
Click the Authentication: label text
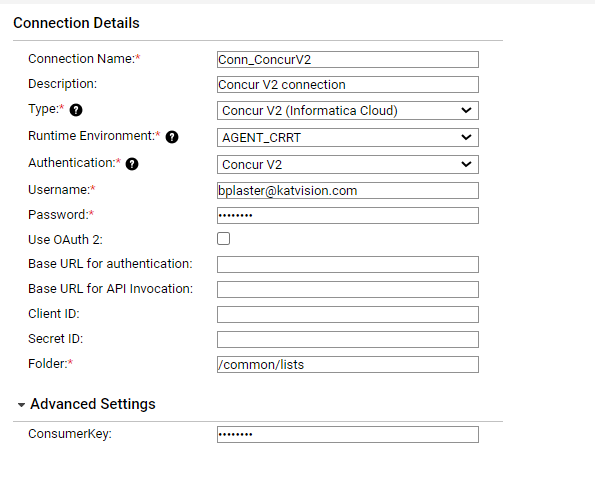(x=72, y=163)
